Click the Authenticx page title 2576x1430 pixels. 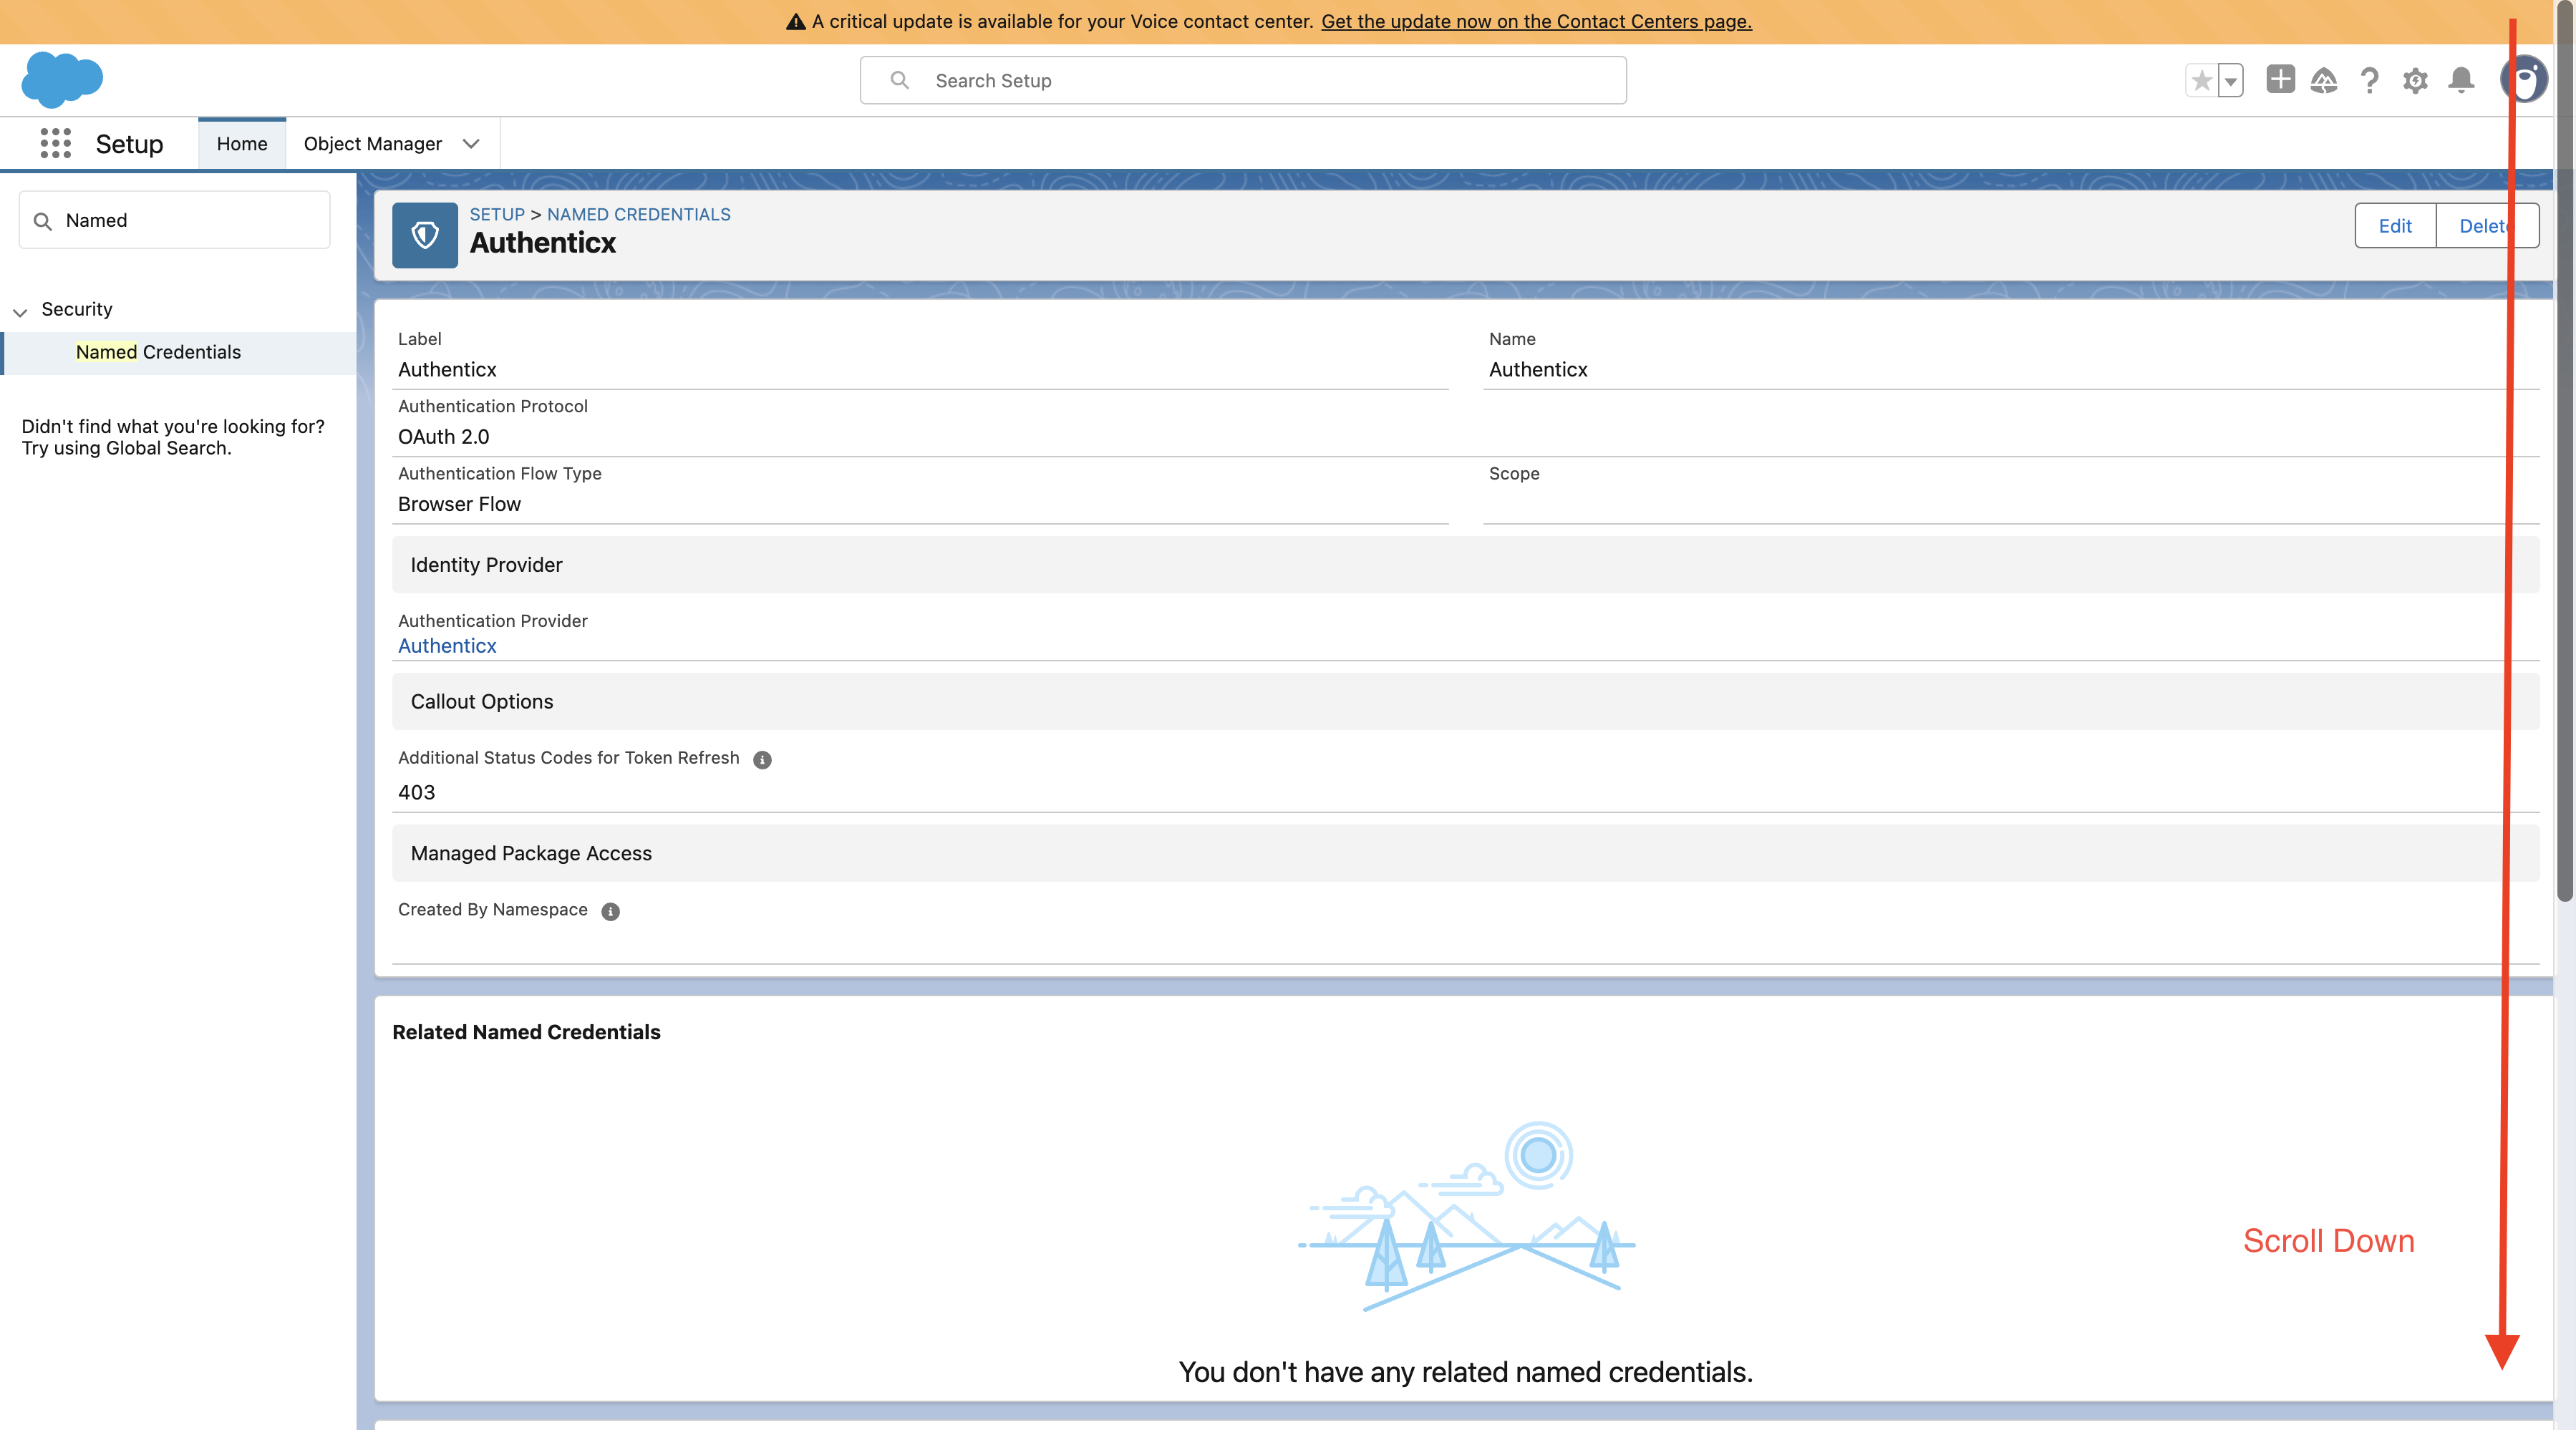543,243
